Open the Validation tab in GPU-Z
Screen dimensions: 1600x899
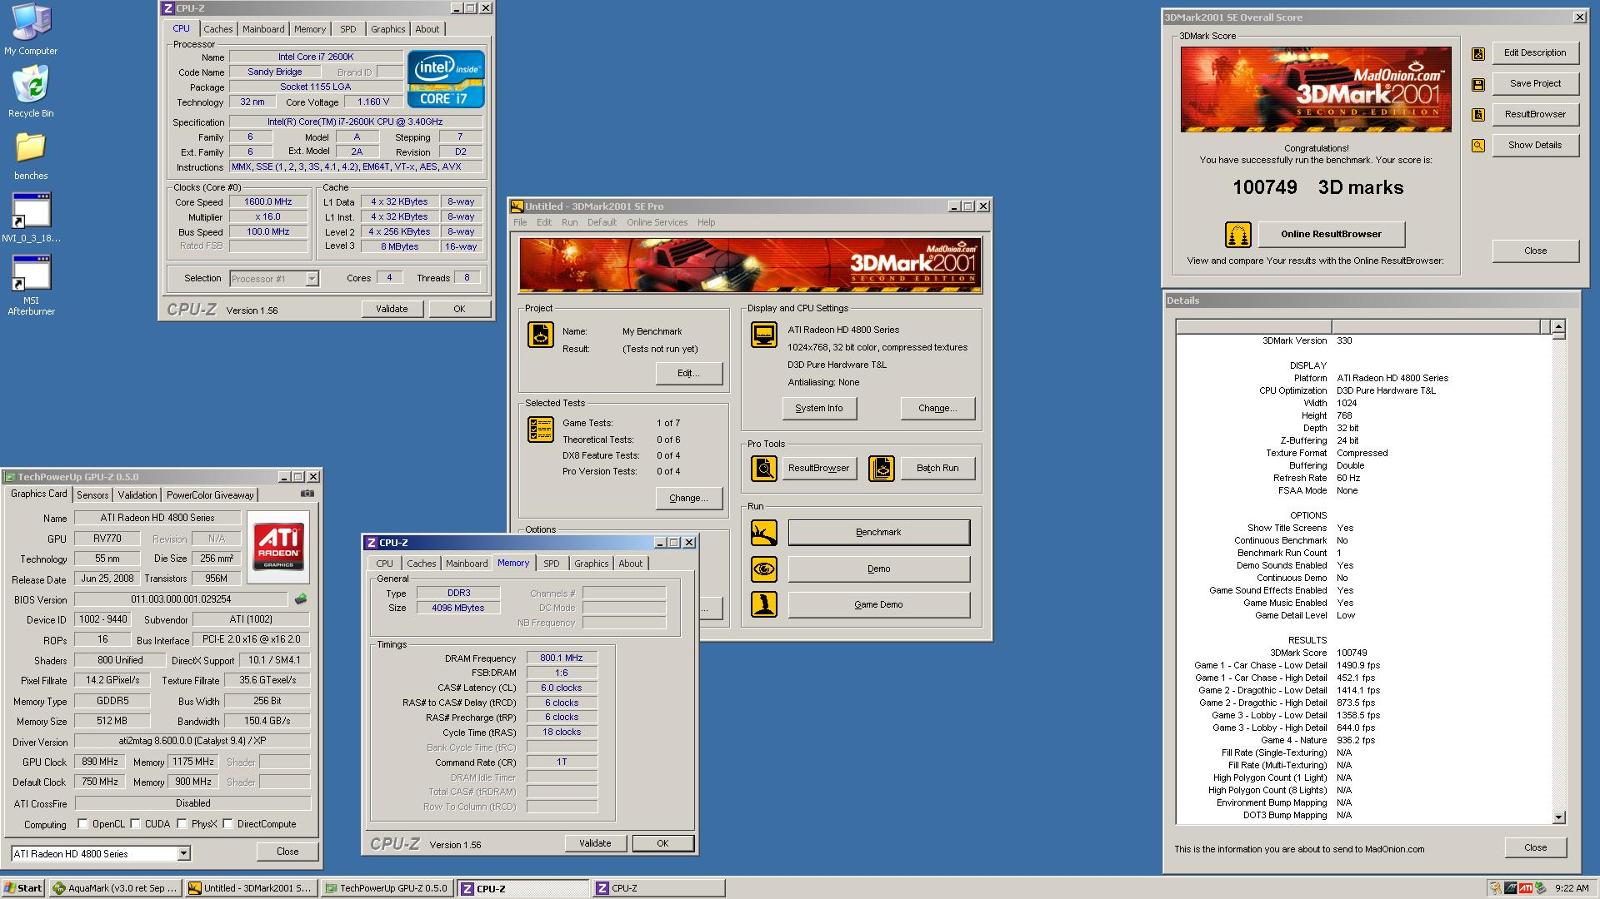pyautogui.click(x=137, y=495)
